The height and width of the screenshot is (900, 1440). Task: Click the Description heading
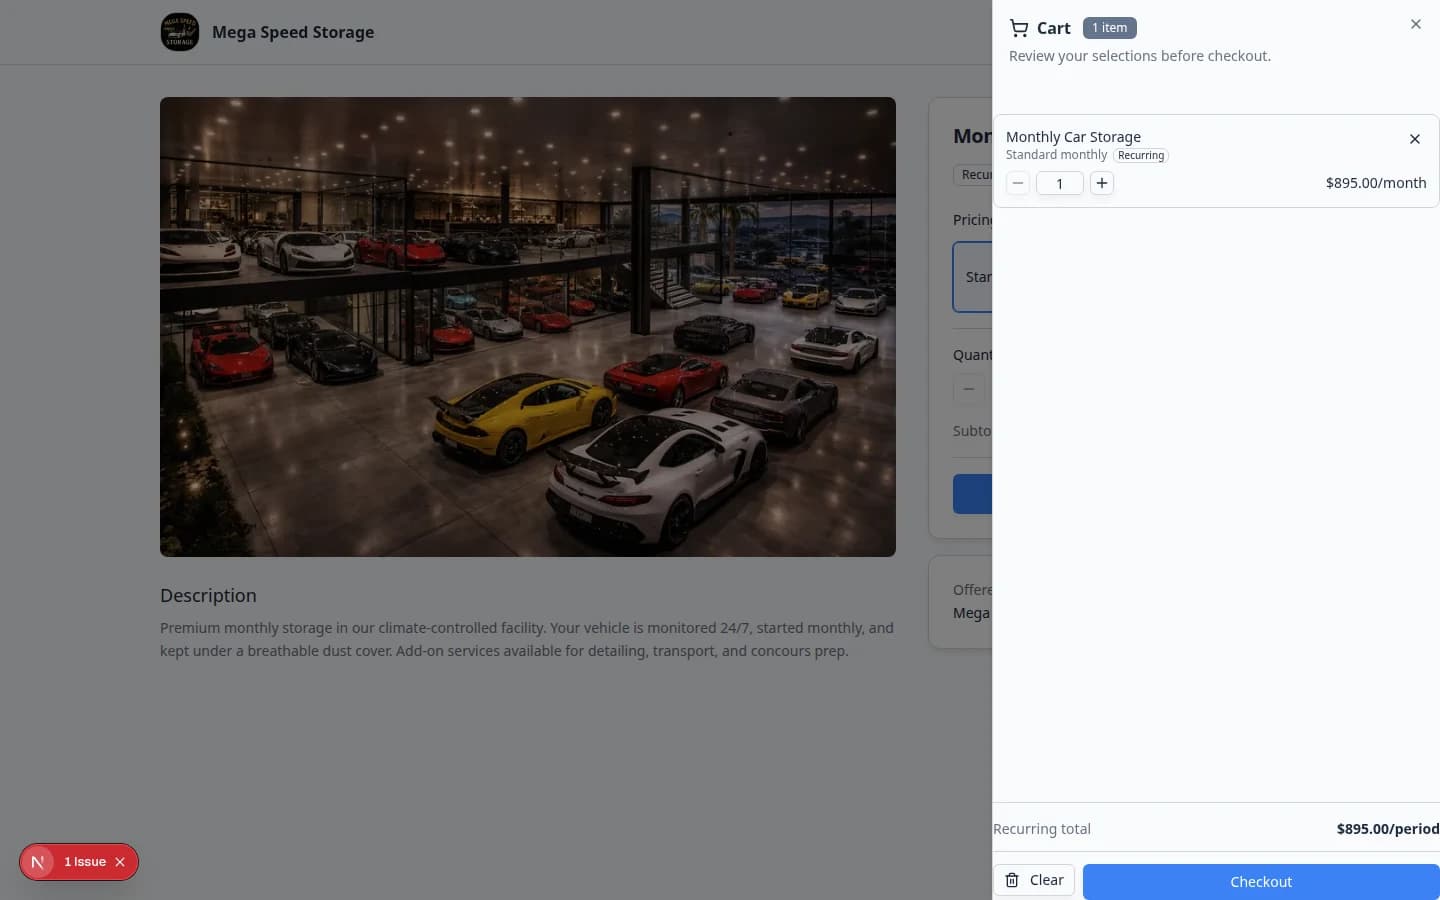(x=208, y=595)
